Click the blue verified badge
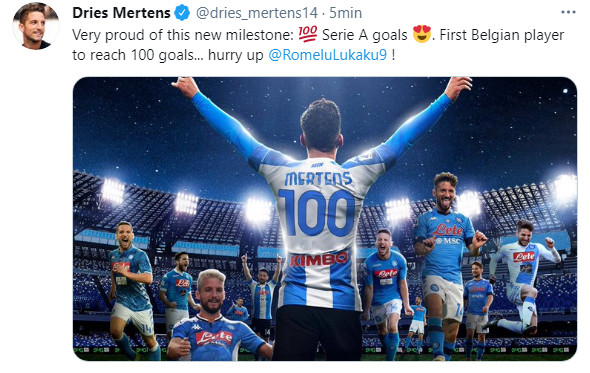The image size is (590, 373). pos(182,13)
